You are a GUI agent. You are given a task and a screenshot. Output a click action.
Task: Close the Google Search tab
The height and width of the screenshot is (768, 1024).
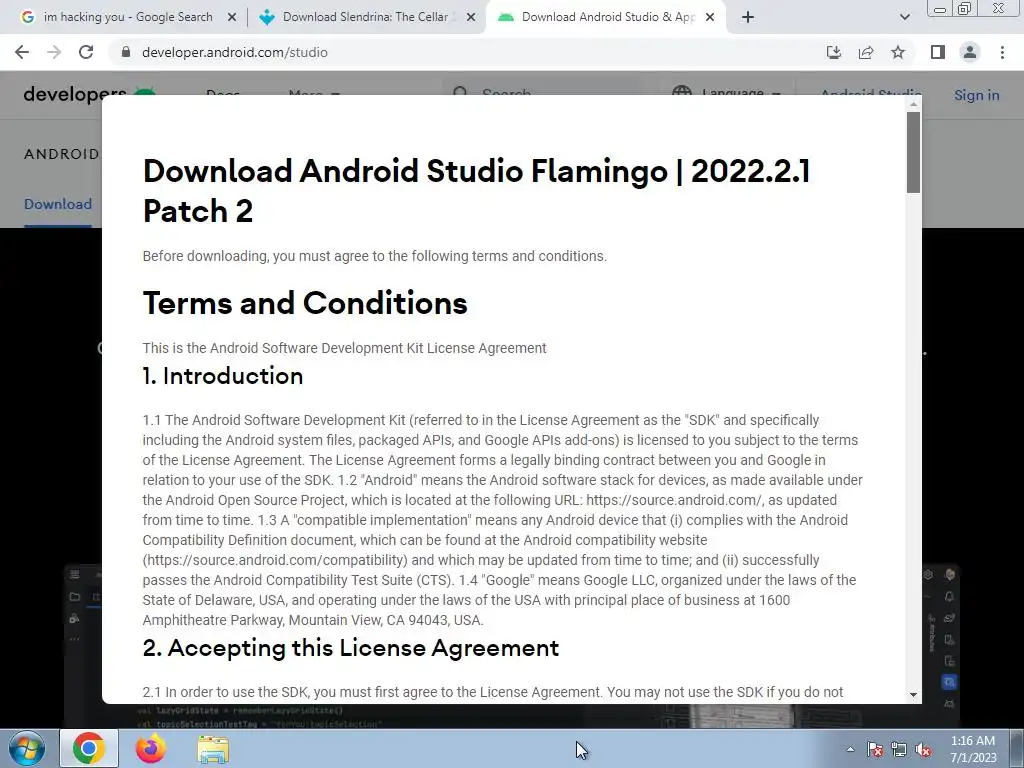(x=232, y=18)
